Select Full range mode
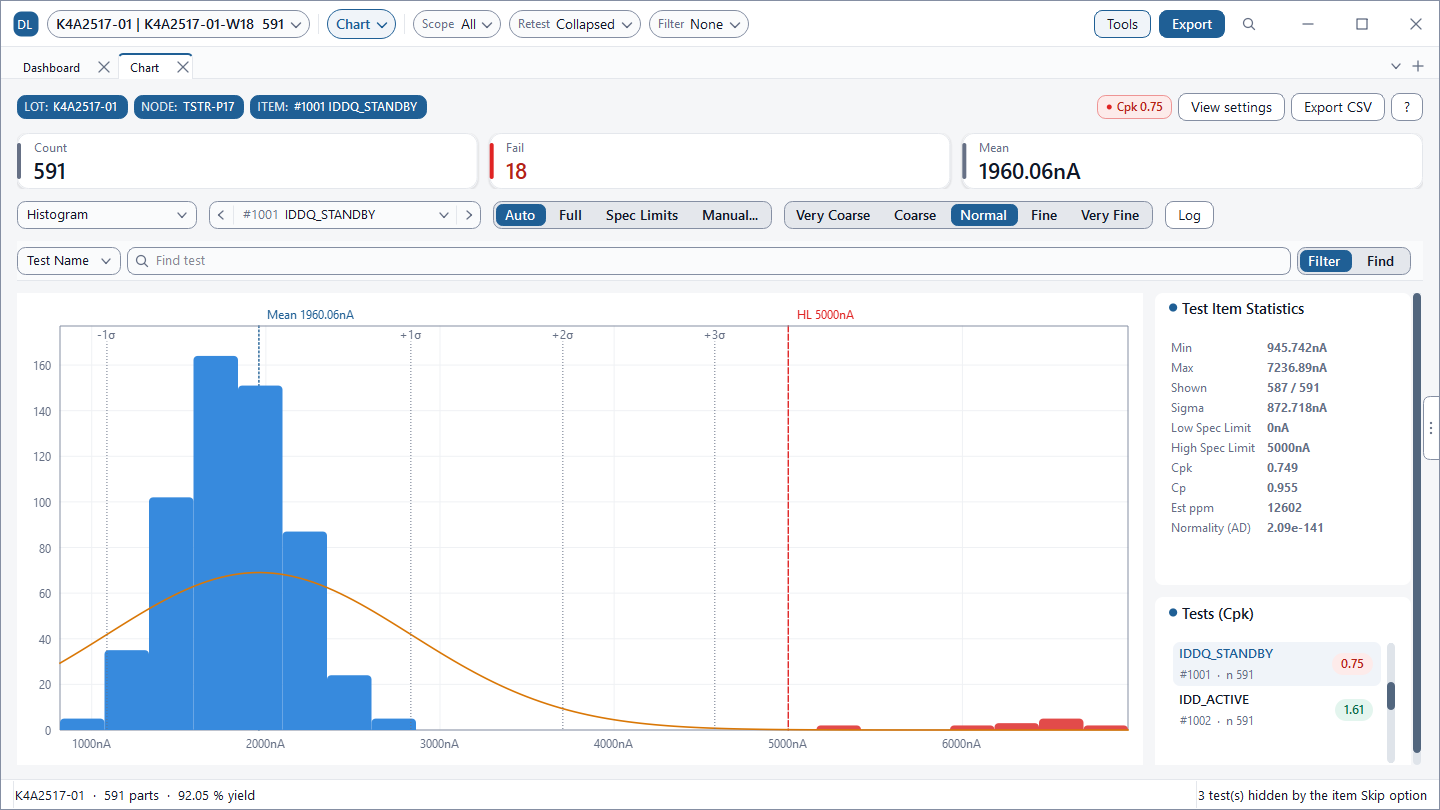Image resolution: width=1440 pixels, height=810 pixels. (x=570, y=215)
